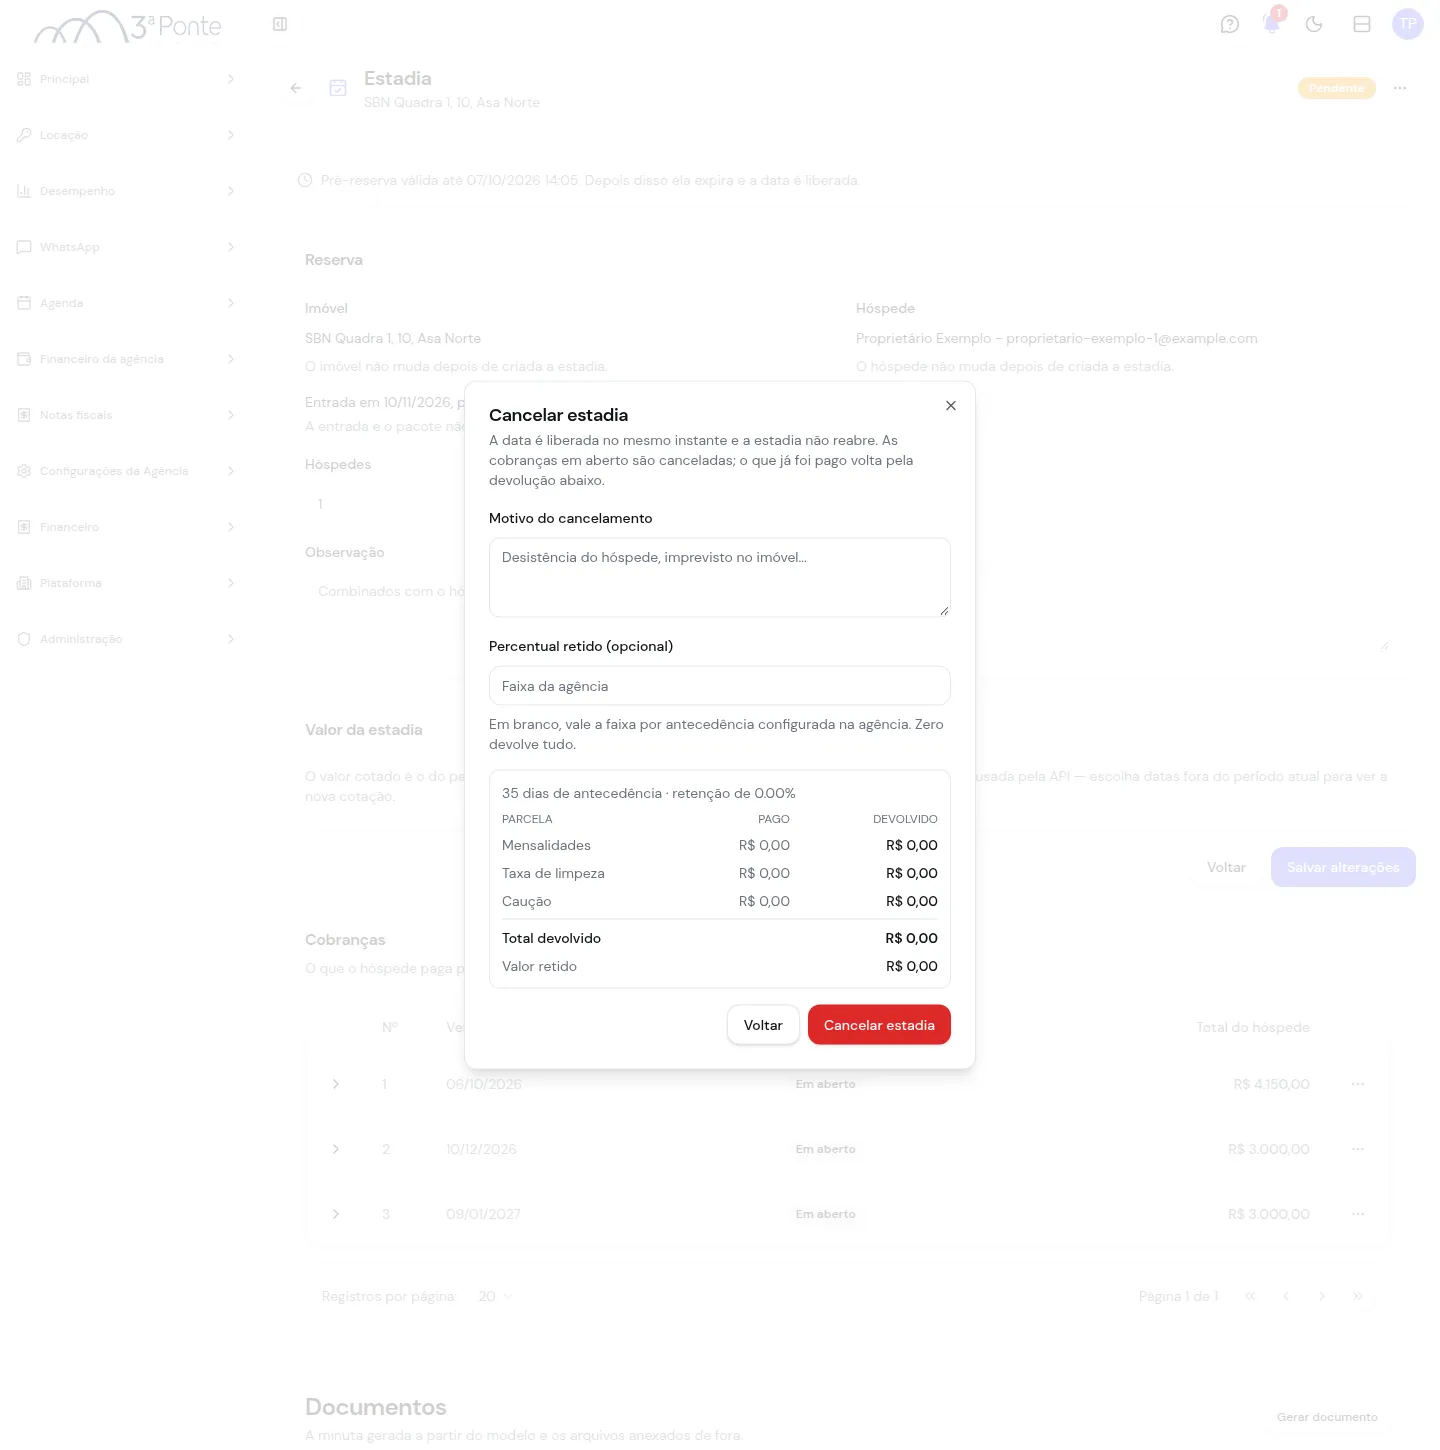The height and width of the screenshot is (1450, 1440).
Task: Open the TP user avatar menu
Action: click(1408, 24)
